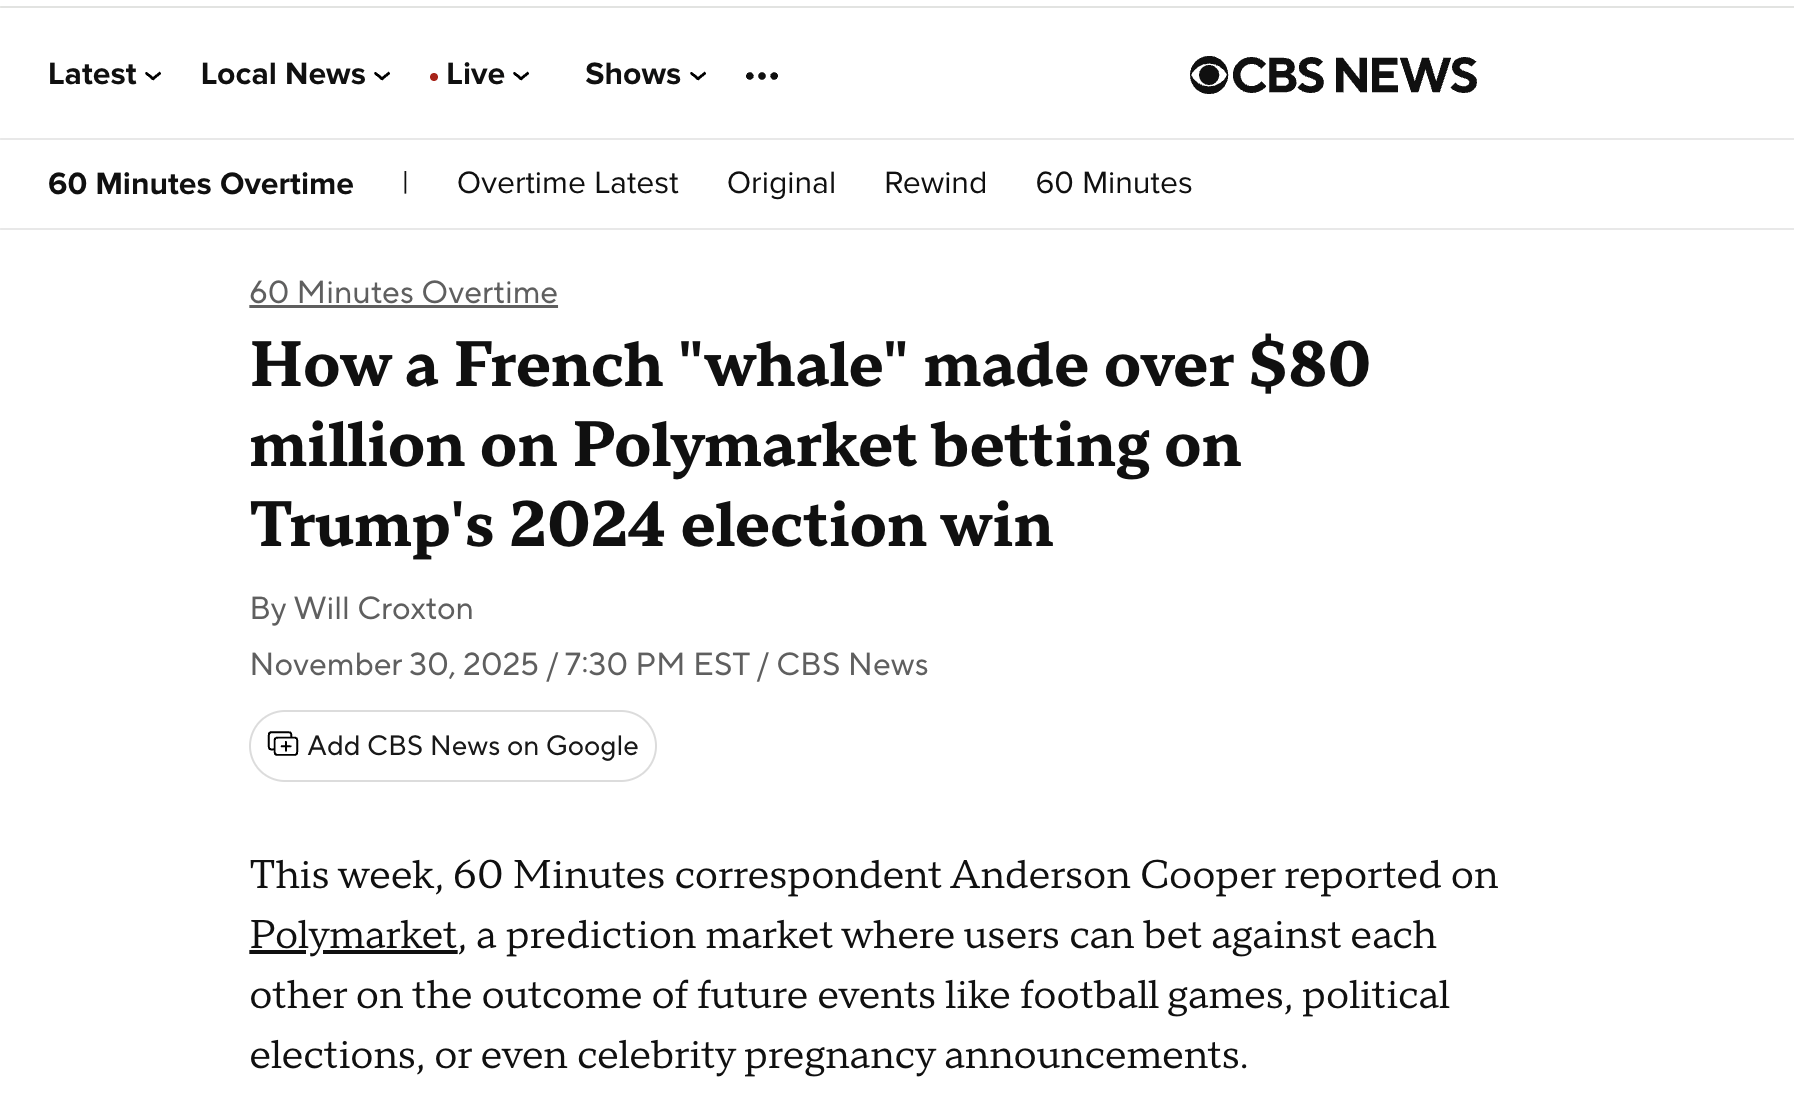Expand the Latest dropdown menu
The image size is (1794, 1112).
[x=104, y=75]
